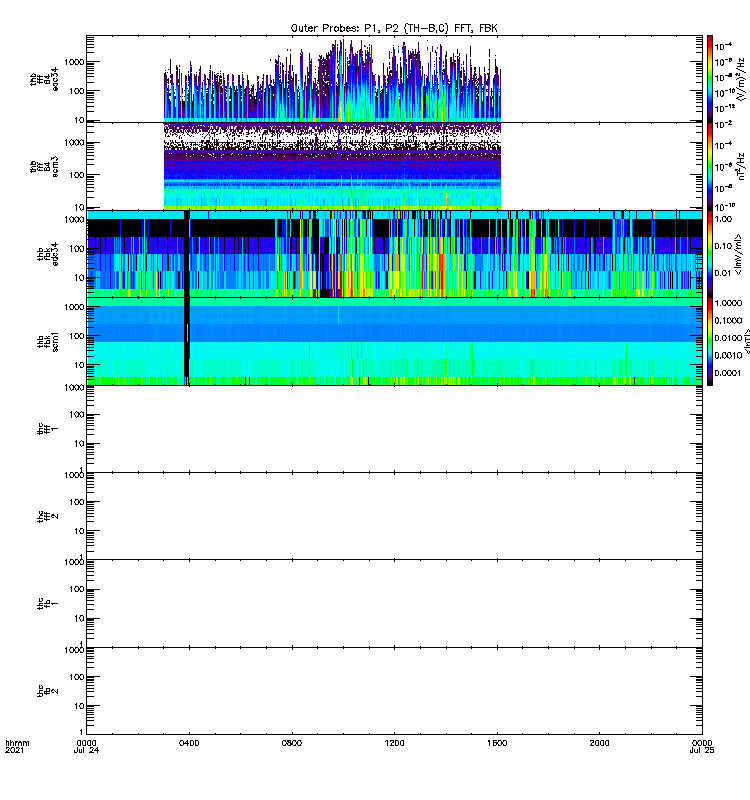
Task: Click the thb fbk scm1 spectrogram panel
Action: pyautogui.click(x=394, y=341)
